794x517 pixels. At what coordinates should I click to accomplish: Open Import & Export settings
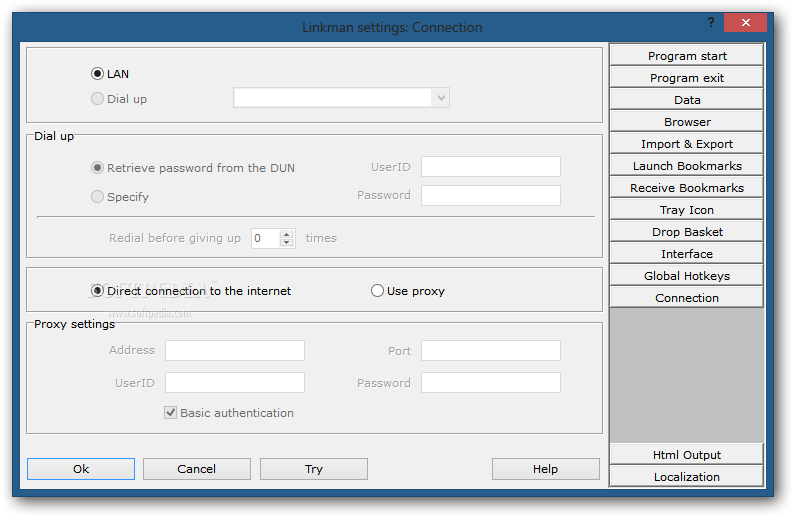[x=687, y=144]
